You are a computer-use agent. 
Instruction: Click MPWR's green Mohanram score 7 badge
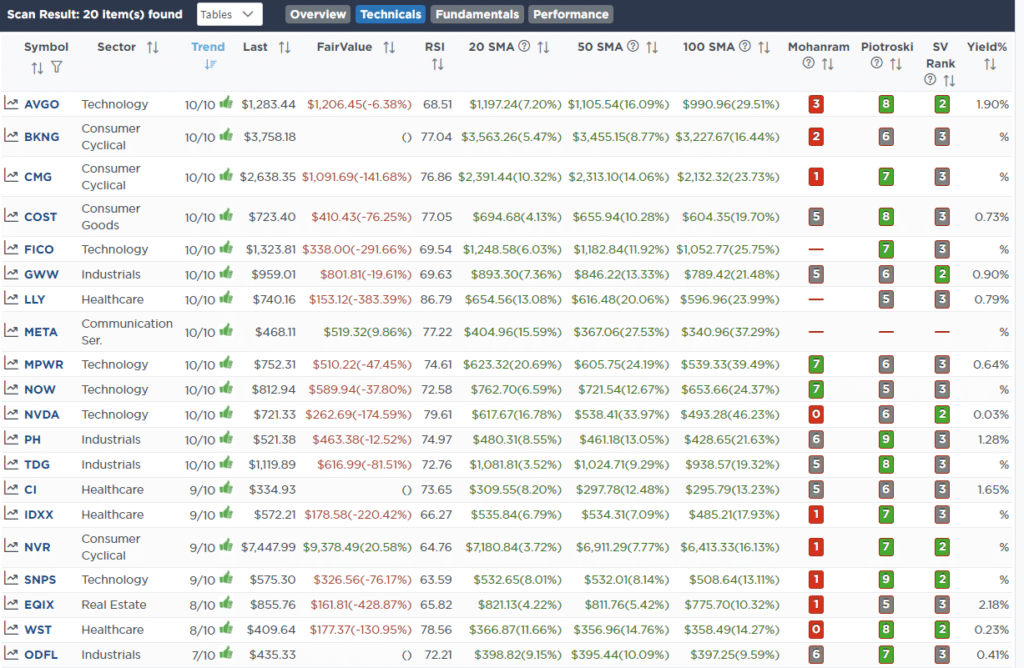pyautogui.click(x=816, y=364)
